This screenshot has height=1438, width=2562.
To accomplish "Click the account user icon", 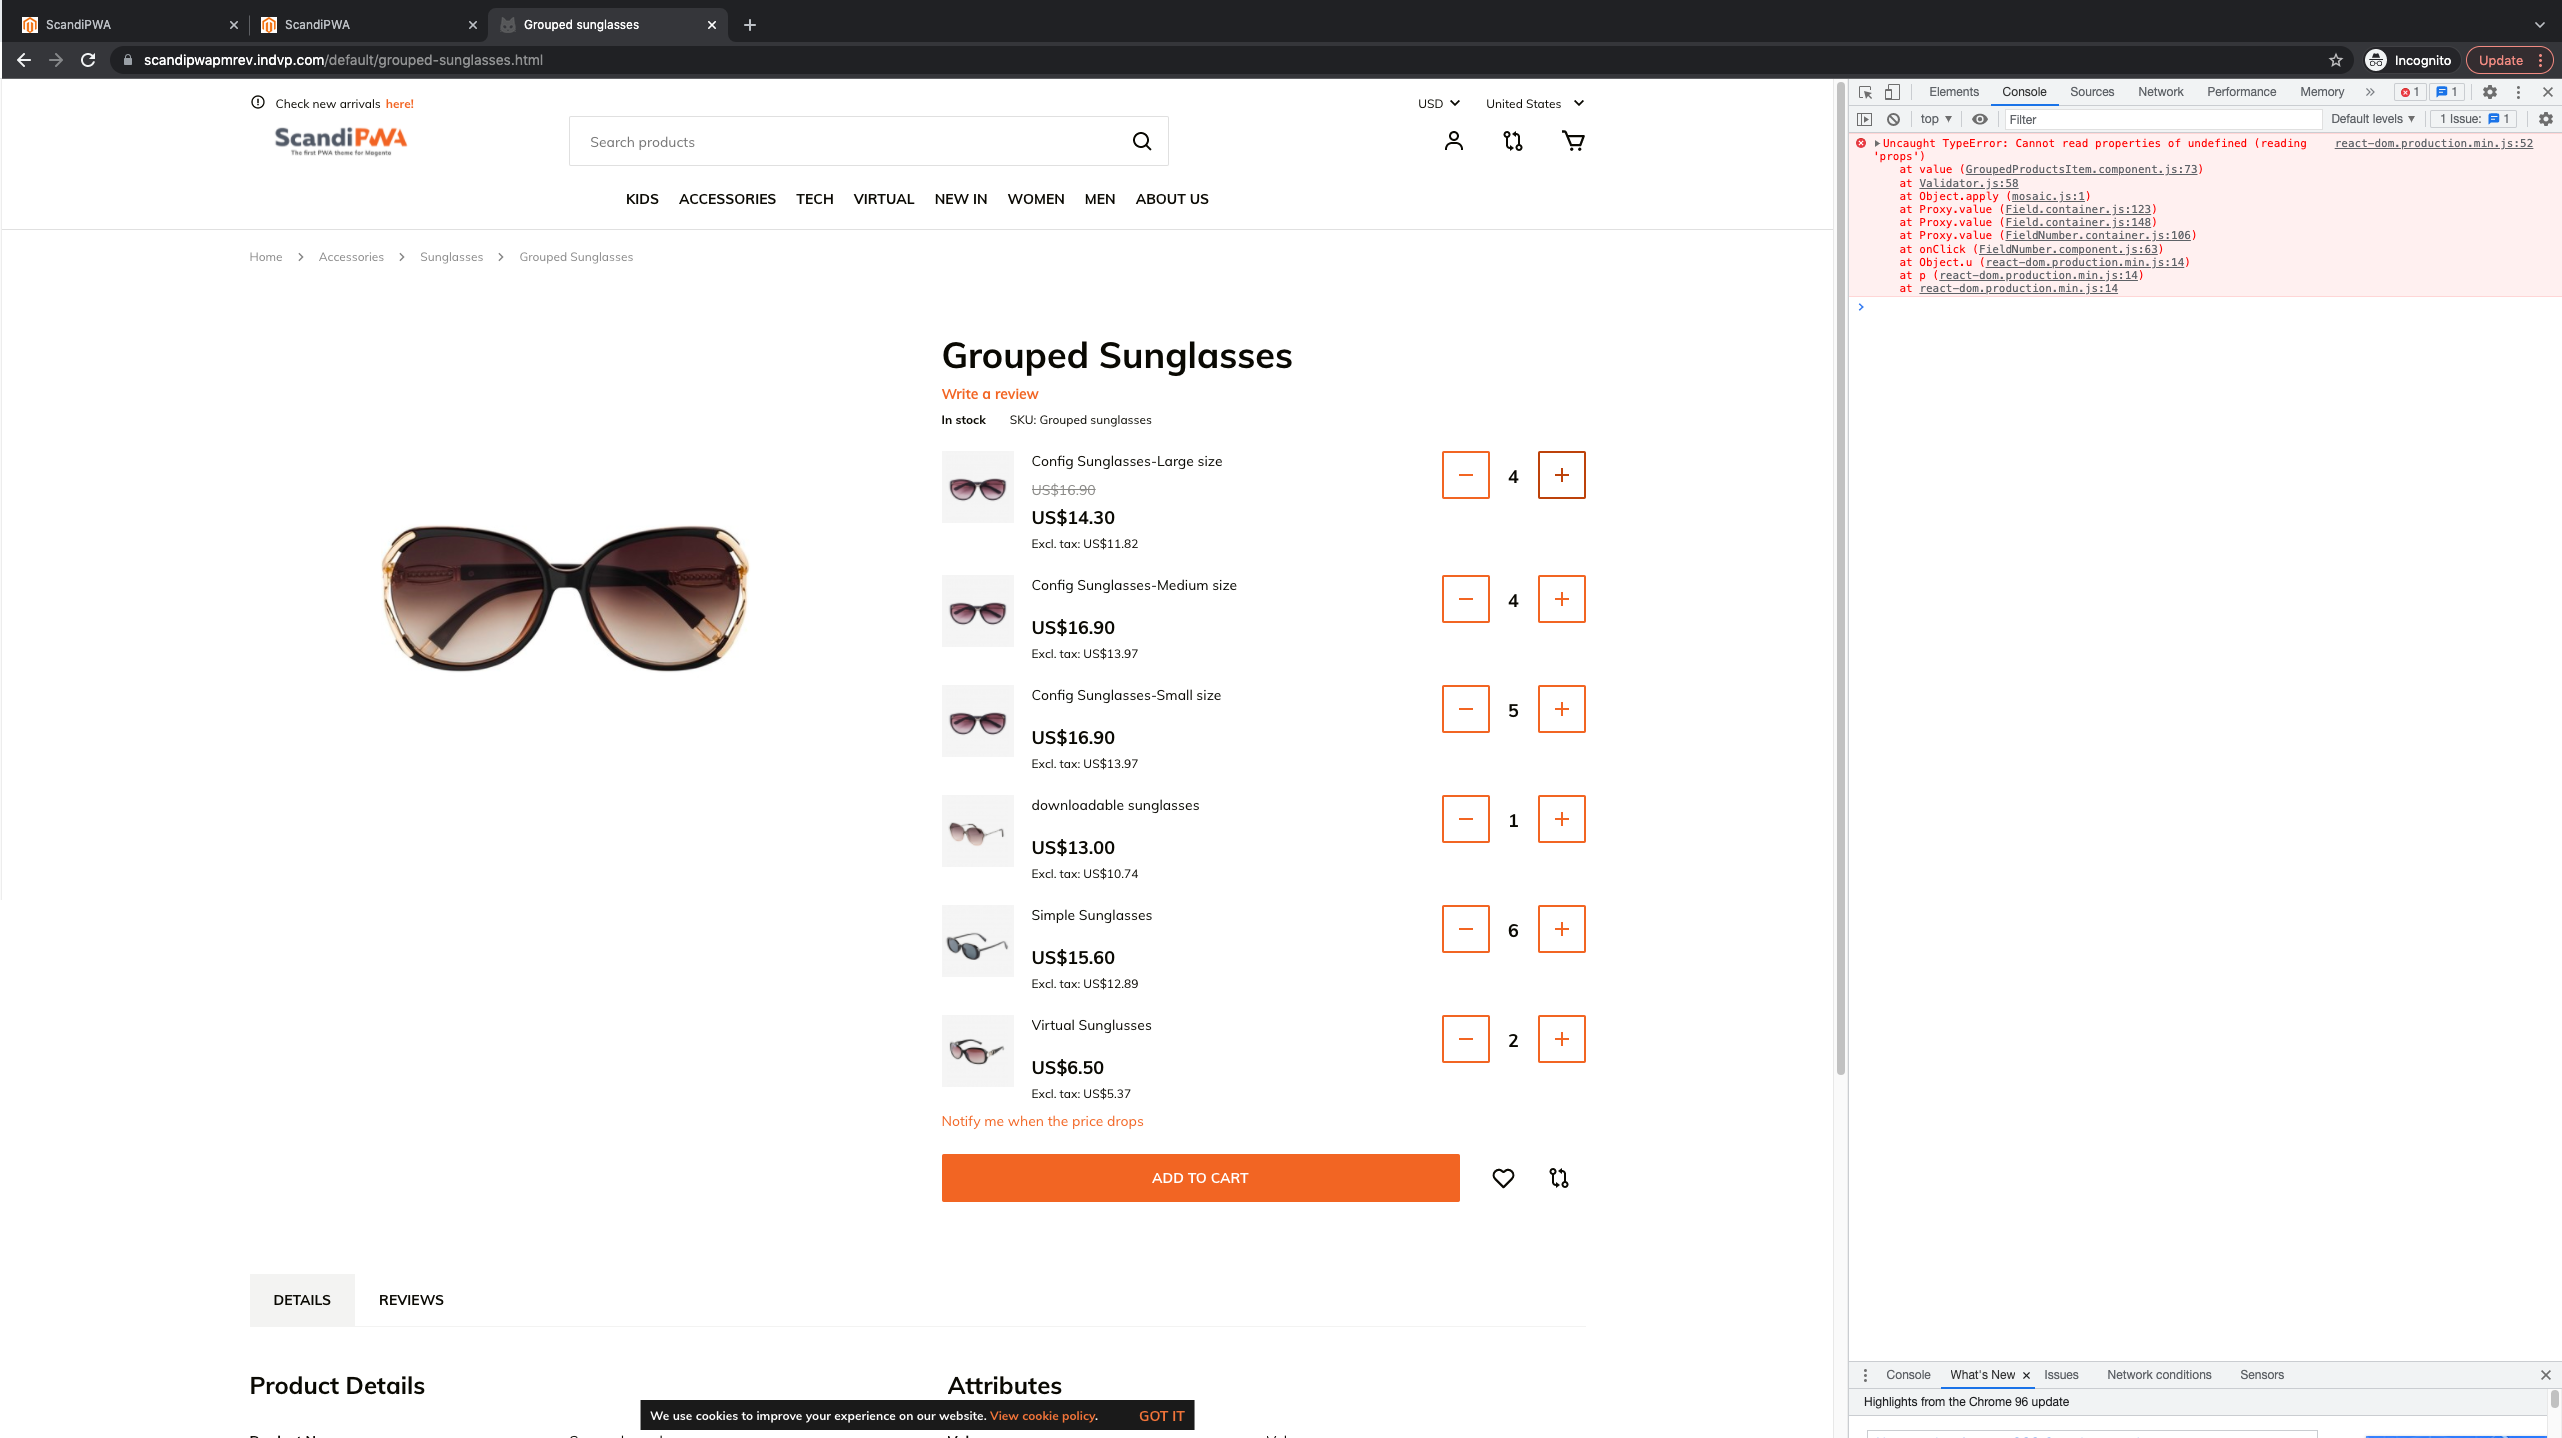I will click(1454, 141).
